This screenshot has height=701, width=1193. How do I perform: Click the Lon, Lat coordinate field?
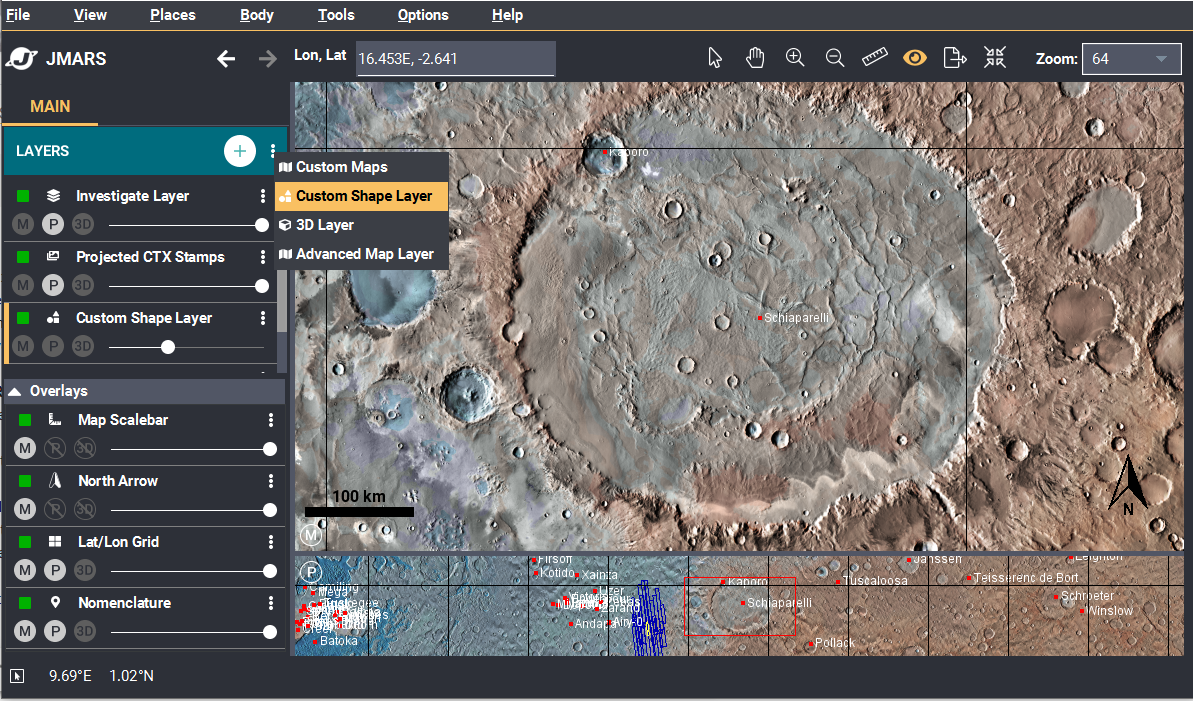pyautogui.click(x=455, y=59)
